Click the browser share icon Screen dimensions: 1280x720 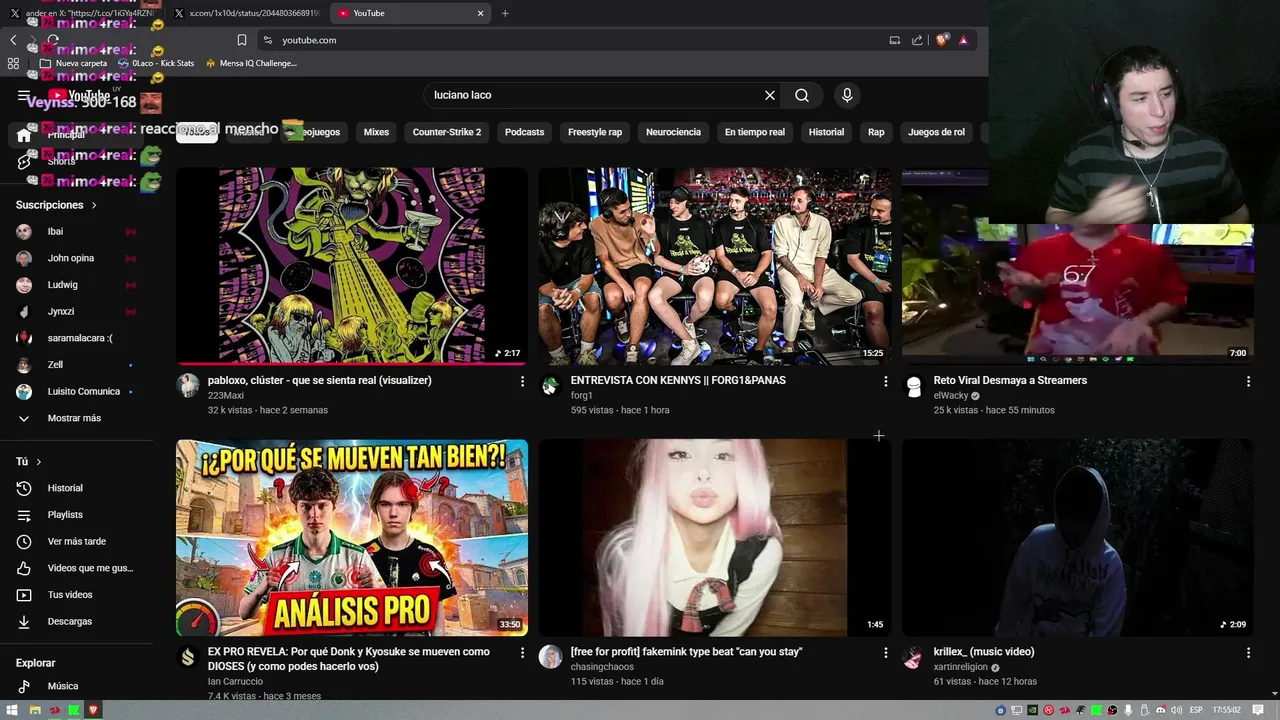(917, 40)
